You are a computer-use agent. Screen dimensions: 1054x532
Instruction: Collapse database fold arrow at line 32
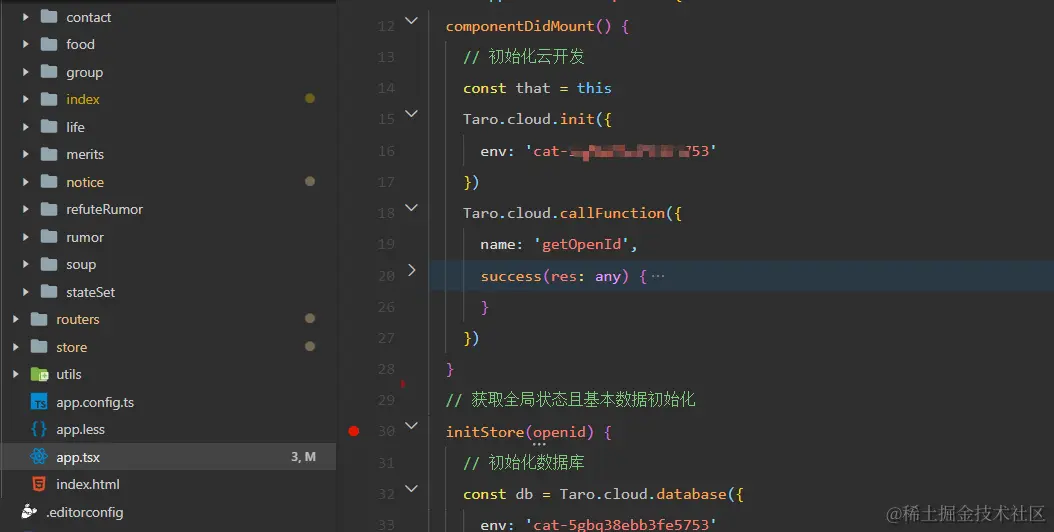[x=411, y=489]
